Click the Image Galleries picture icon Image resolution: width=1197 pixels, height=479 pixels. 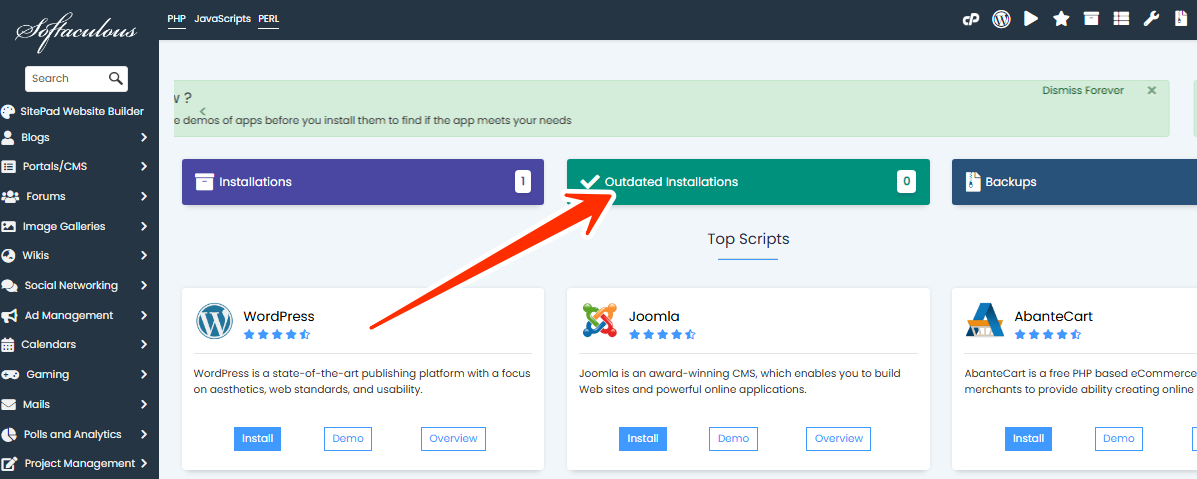pos(9,226)
